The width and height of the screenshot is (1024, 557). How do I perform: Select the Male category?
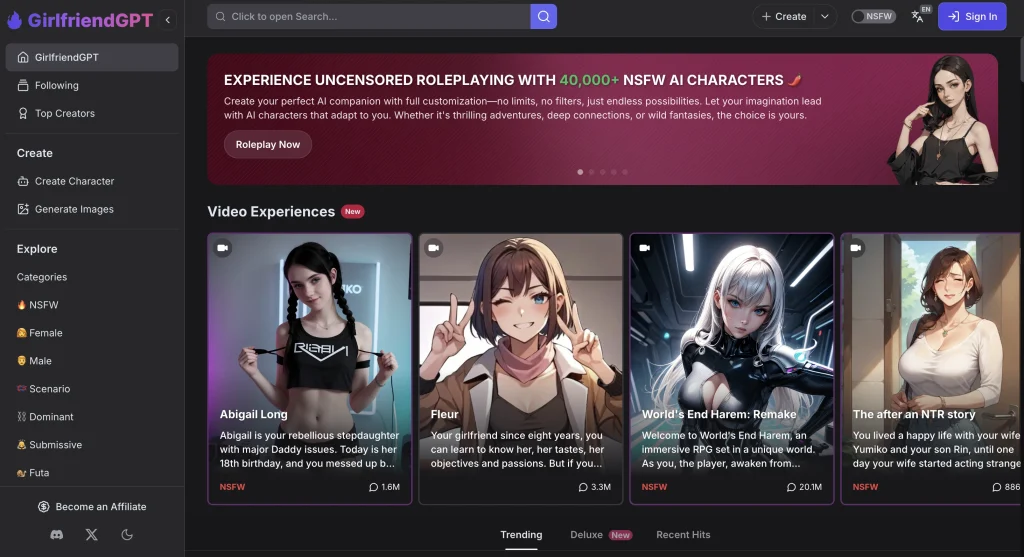(x=34, y=361)
